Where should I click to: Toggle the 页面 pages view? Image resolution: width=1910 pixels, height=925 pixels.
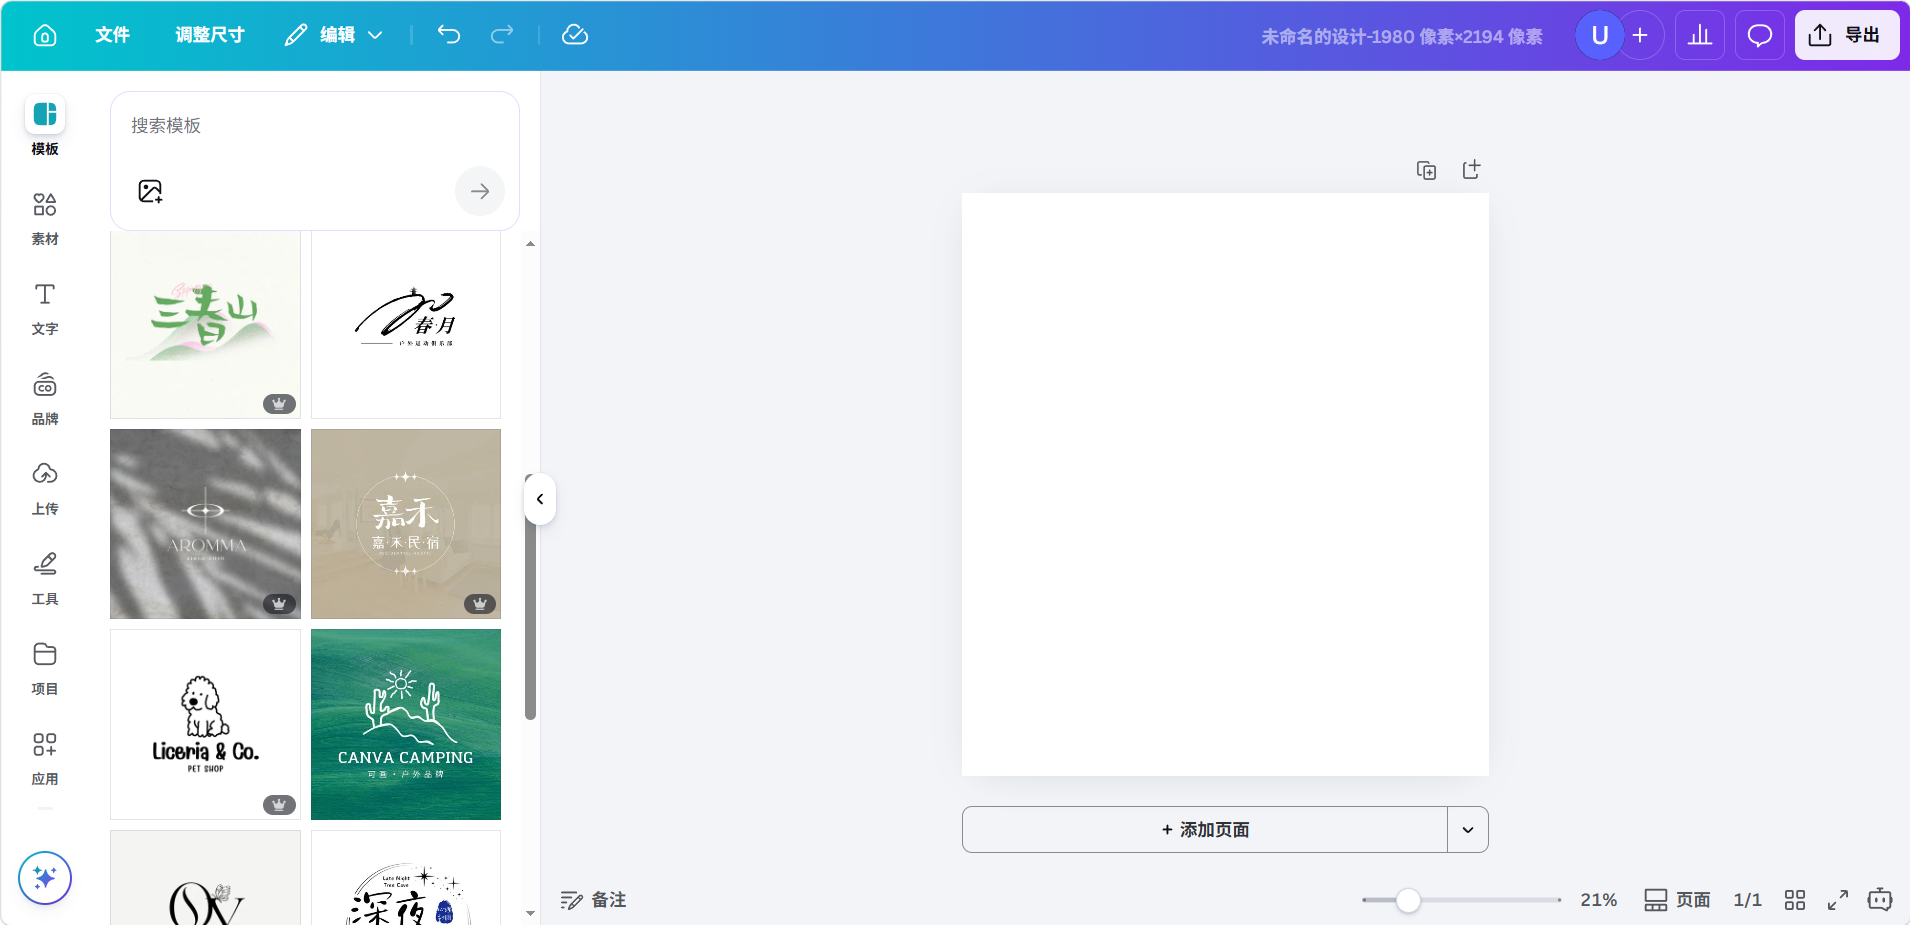coord(1677,900)
